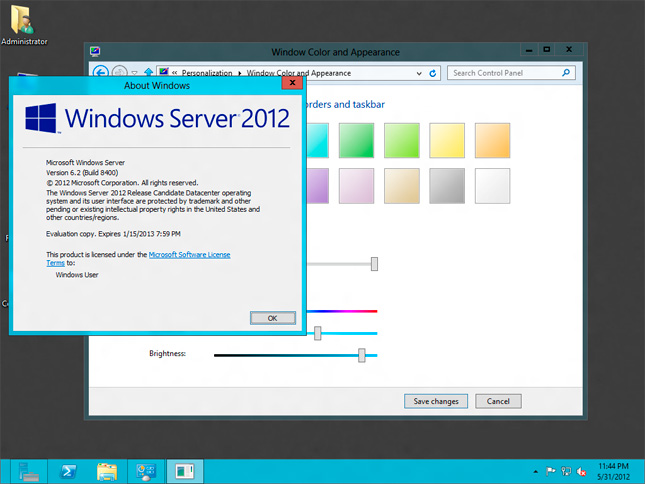
Task: Click the color intensity slider handle
Action: pyautogui.click(x=374, y=264)
